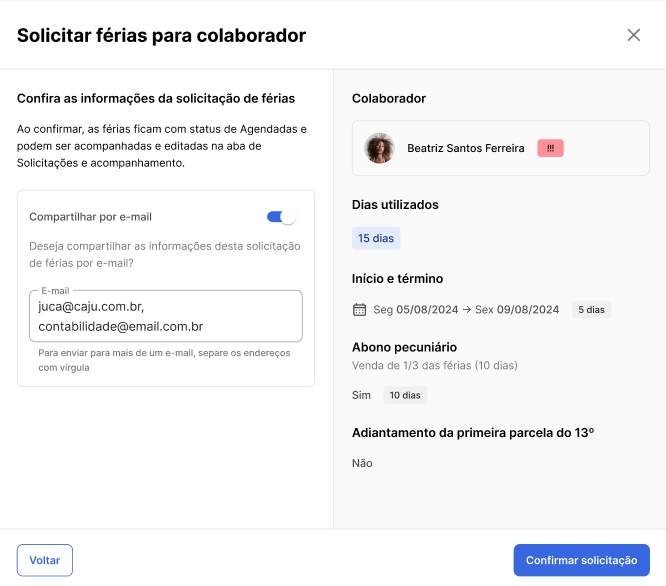Confirm with Confirmar solicitação button

[x=581, y=560]
